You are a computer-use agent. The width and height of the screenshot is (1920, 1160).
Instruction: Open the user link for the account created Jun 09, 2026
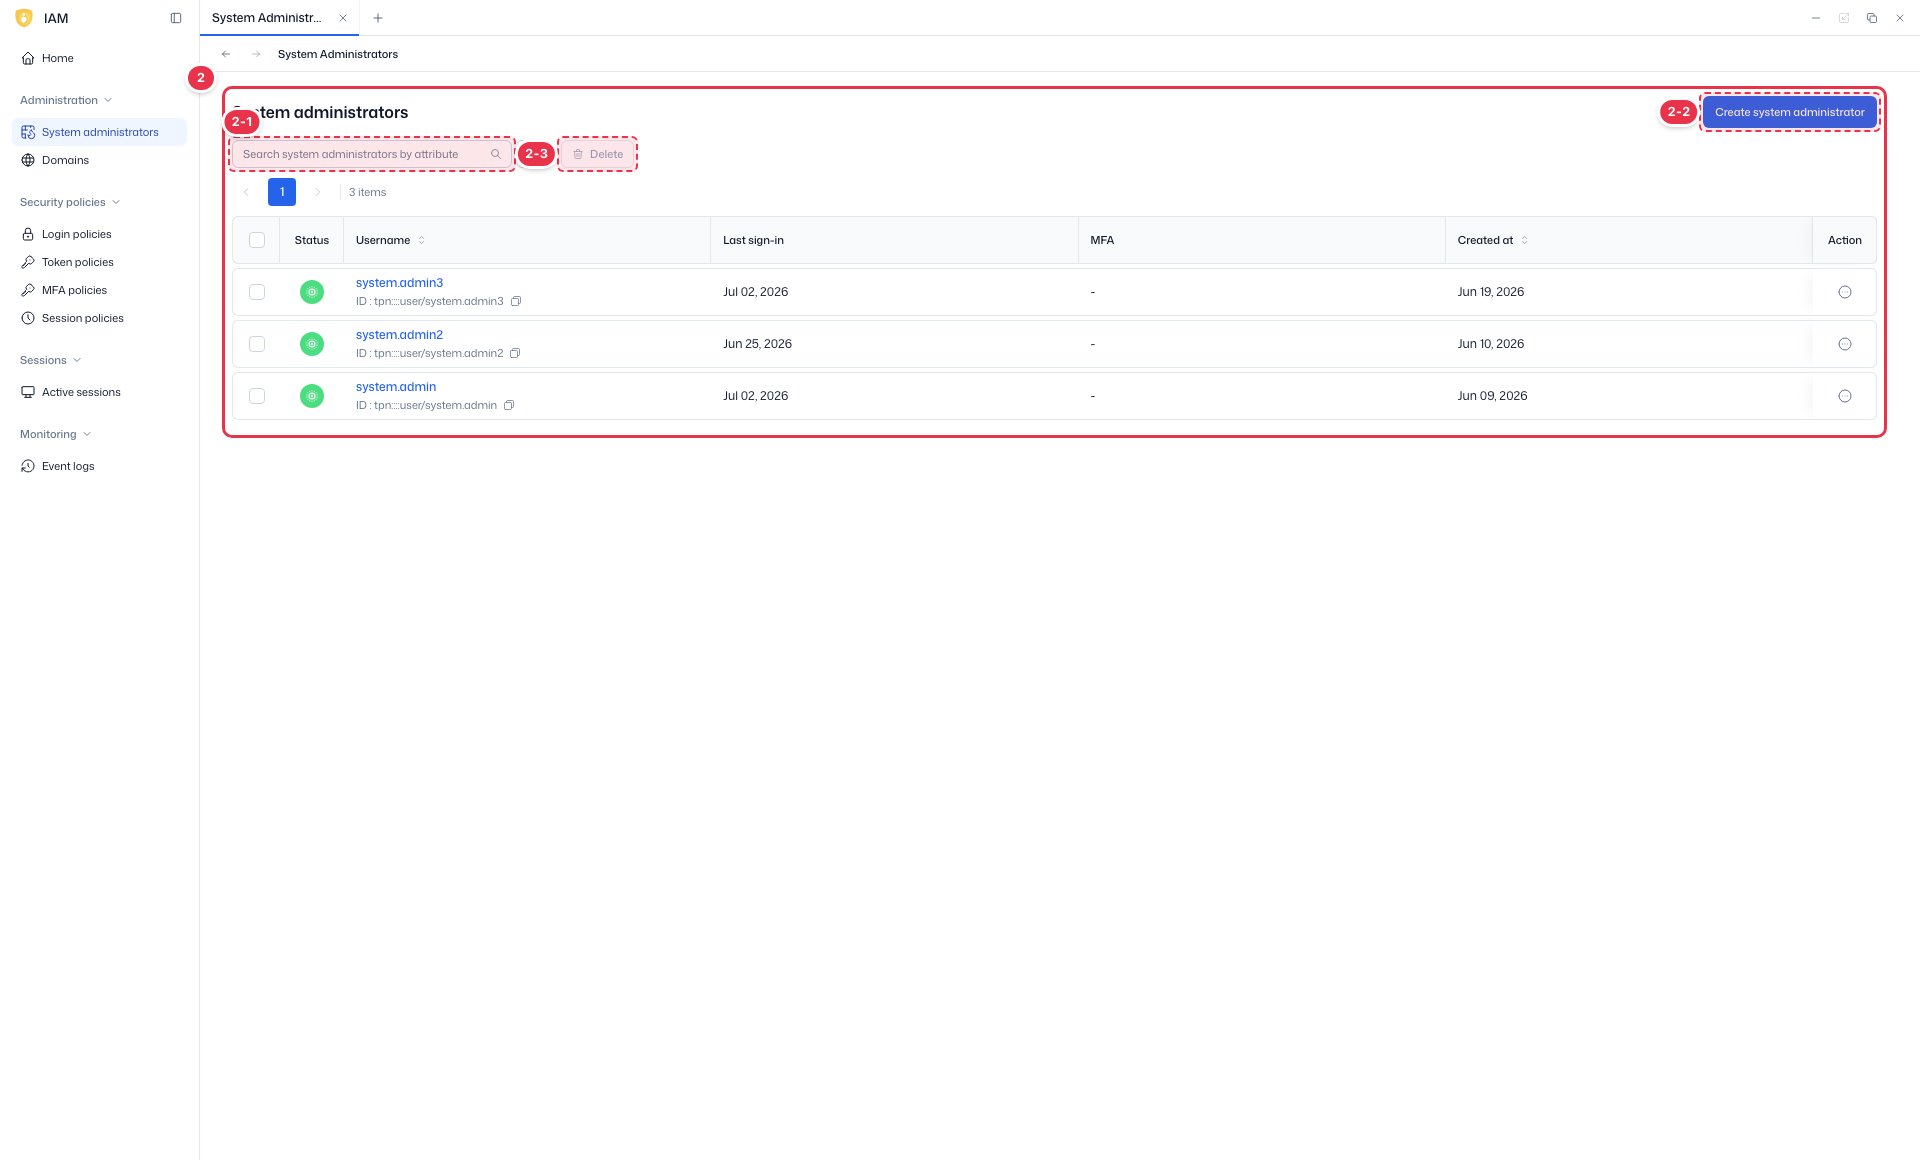(x=396, y=387)
